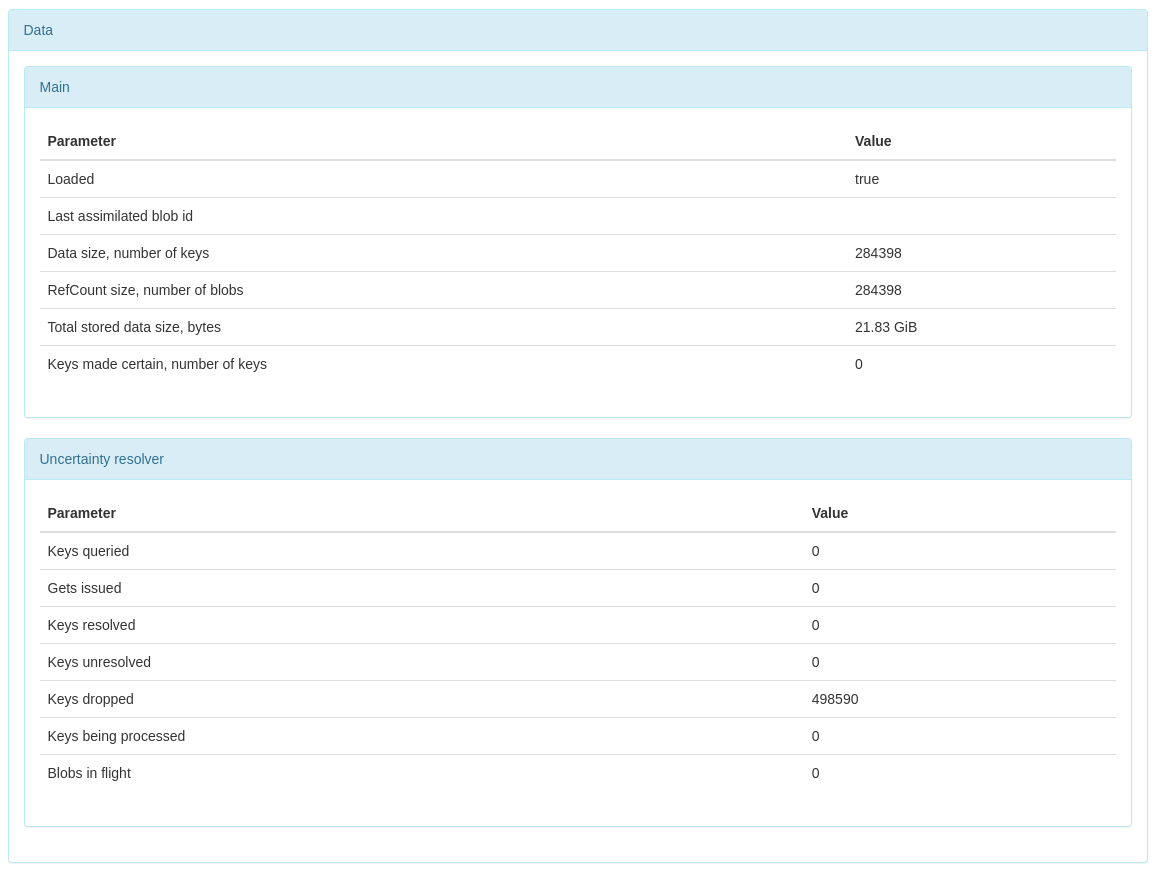This screenshot has width=1155, height=870.
Task: Click the Value column header in Main table
Action: (x=873, y=141)
